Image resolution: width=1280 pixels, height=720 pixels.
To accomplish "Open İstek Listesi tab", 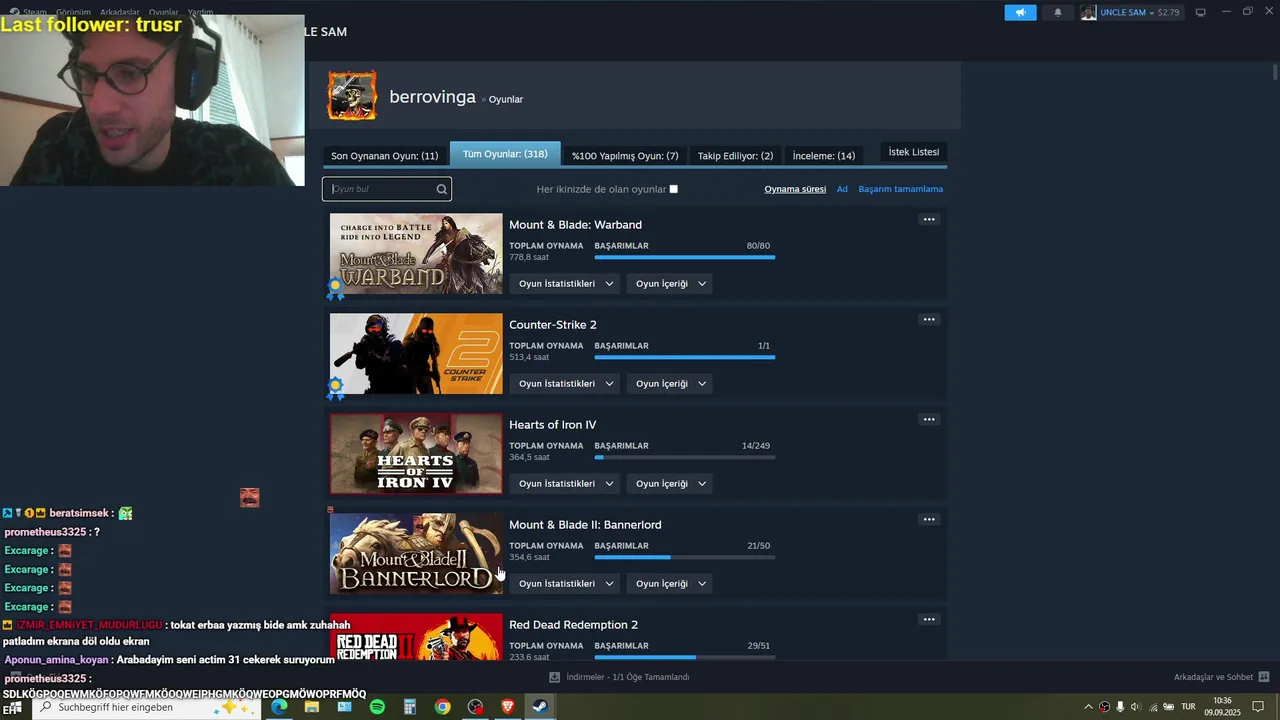I will 914,152.
